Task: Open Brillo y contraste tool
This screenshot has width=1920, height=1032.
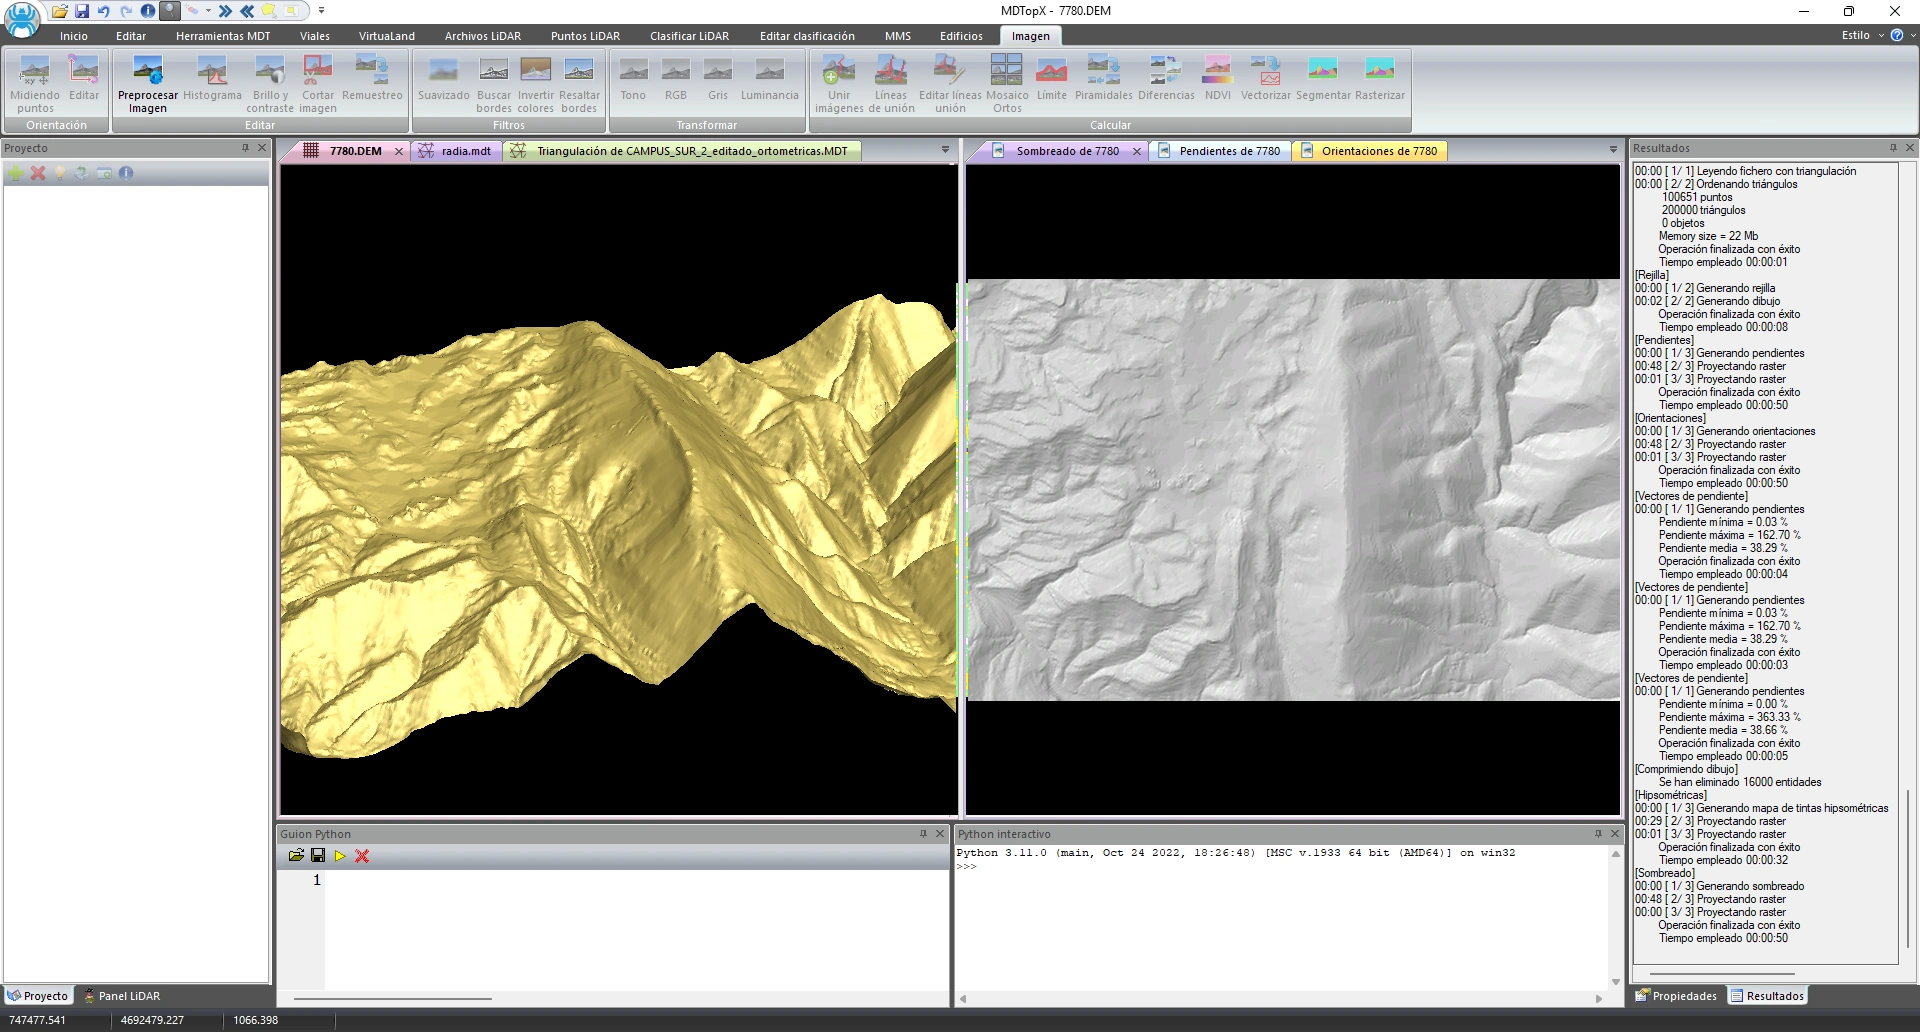Action: click(x=270, y=83)
